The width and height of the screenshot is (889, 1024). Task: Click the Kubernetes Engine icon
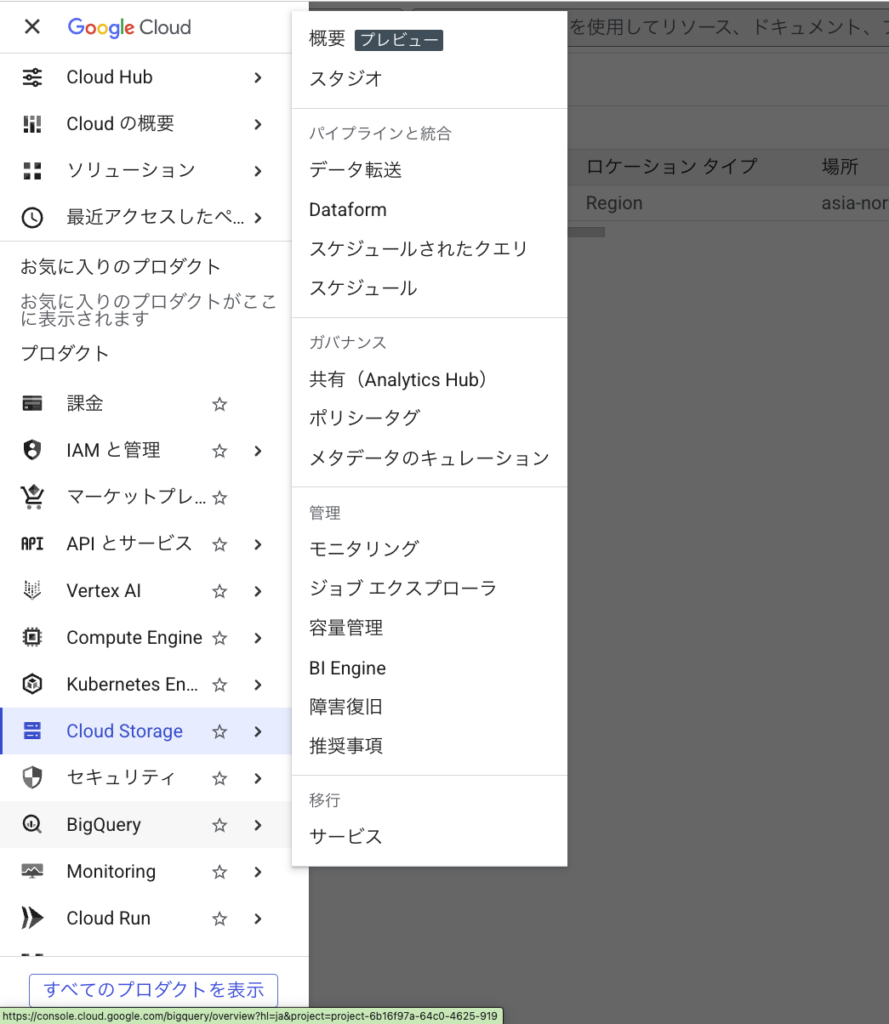32,685
